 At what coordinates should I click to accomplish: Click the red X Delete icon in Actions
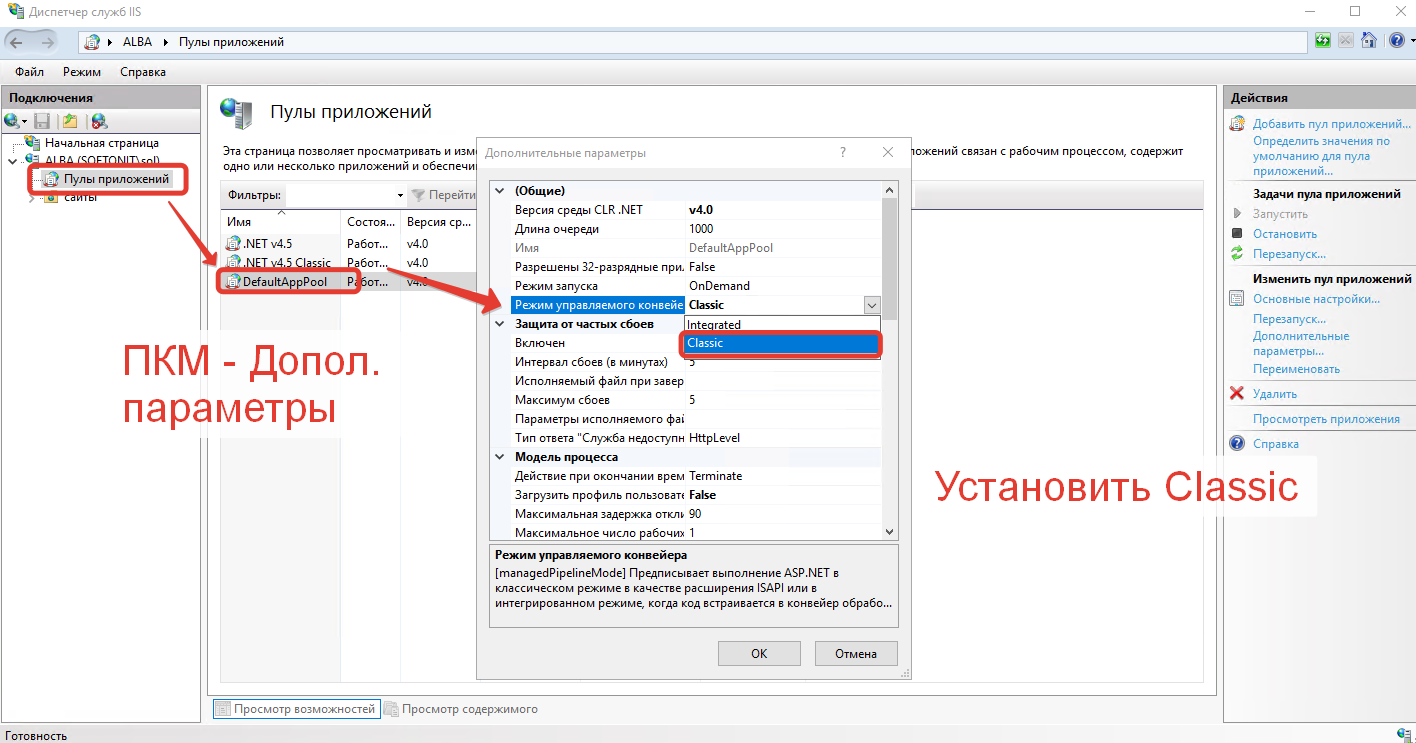click(x=1237, y=394)
